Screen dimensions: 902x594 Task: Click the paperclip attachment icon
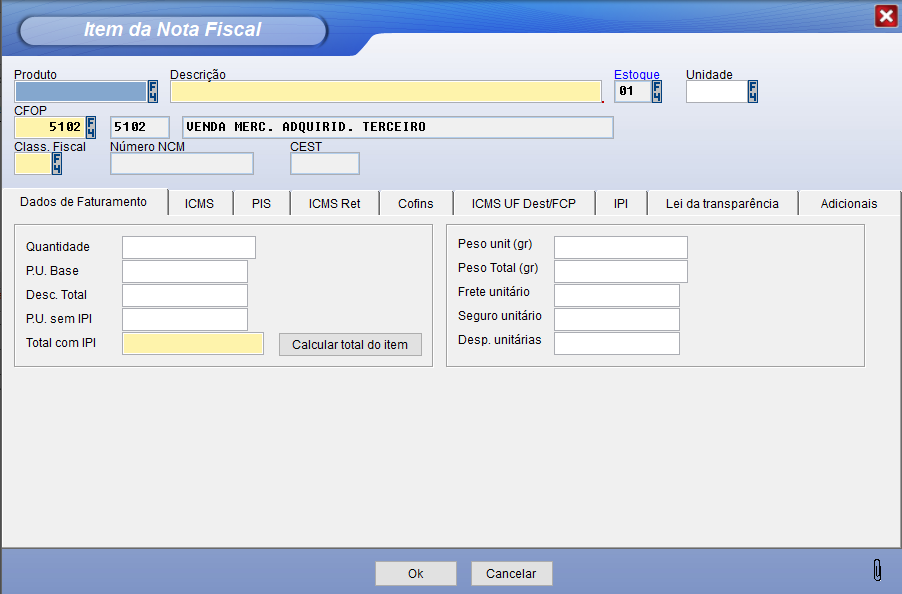click(877, 570)
